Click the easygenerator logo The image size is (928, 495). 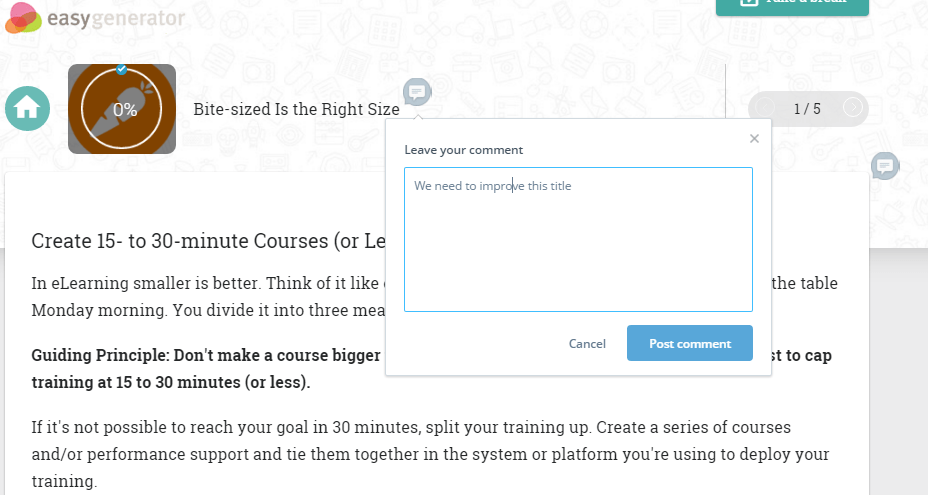[x=96, y=17]
